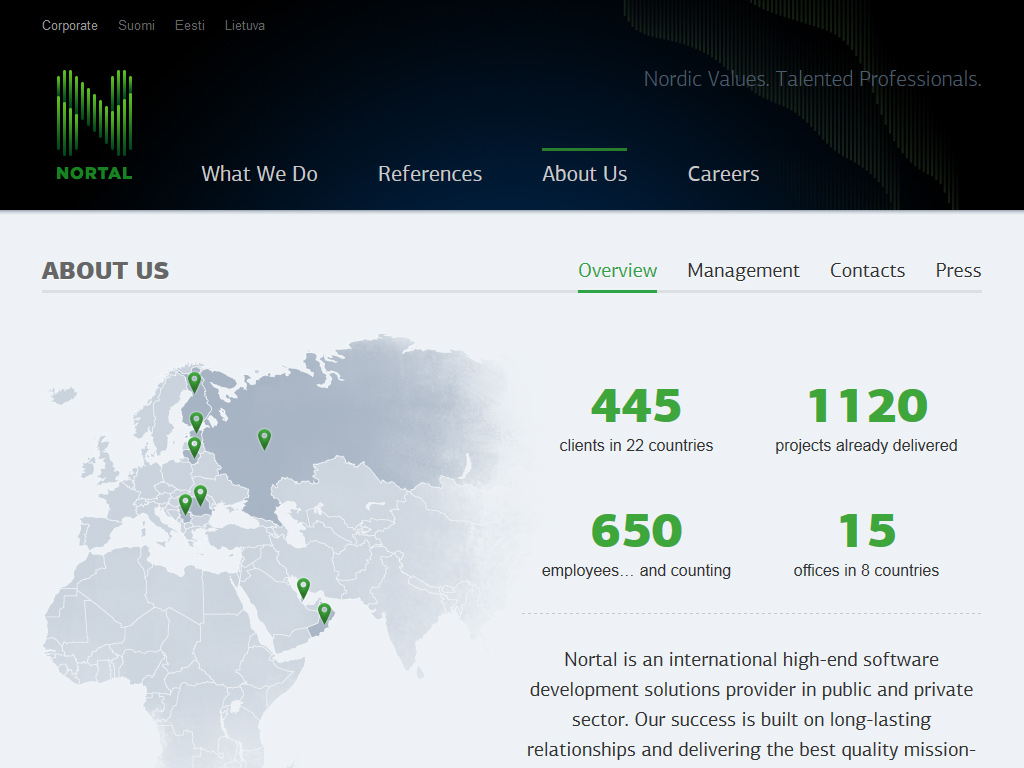Image resolution: width=1024 pixels, height=768 pixels.
Task: Click the northernmost map pin in Finland
Action: (194, 381)
